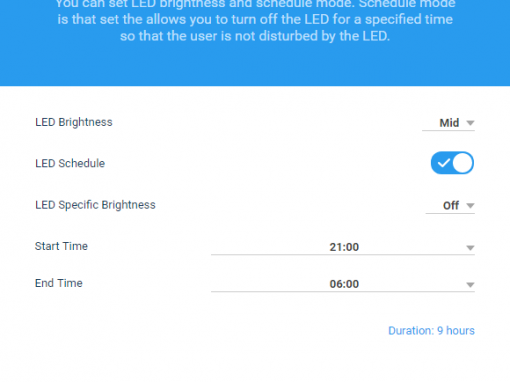Image resolution: width=510 pixels, height=382 pixels.
Task: Click the End Time label
Action: 59,283
